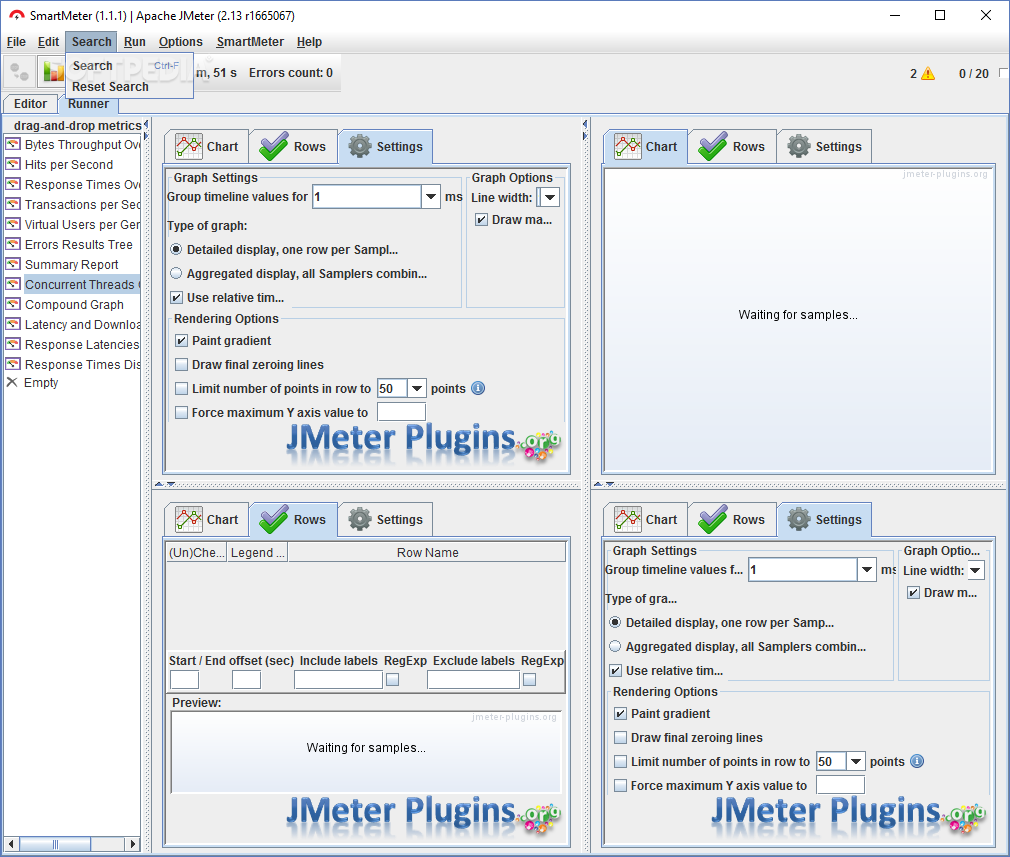The height and width of the screenshot is (857, 1010).
Task: Click the warning triangle icon next to 2
Action: point(928,73)
